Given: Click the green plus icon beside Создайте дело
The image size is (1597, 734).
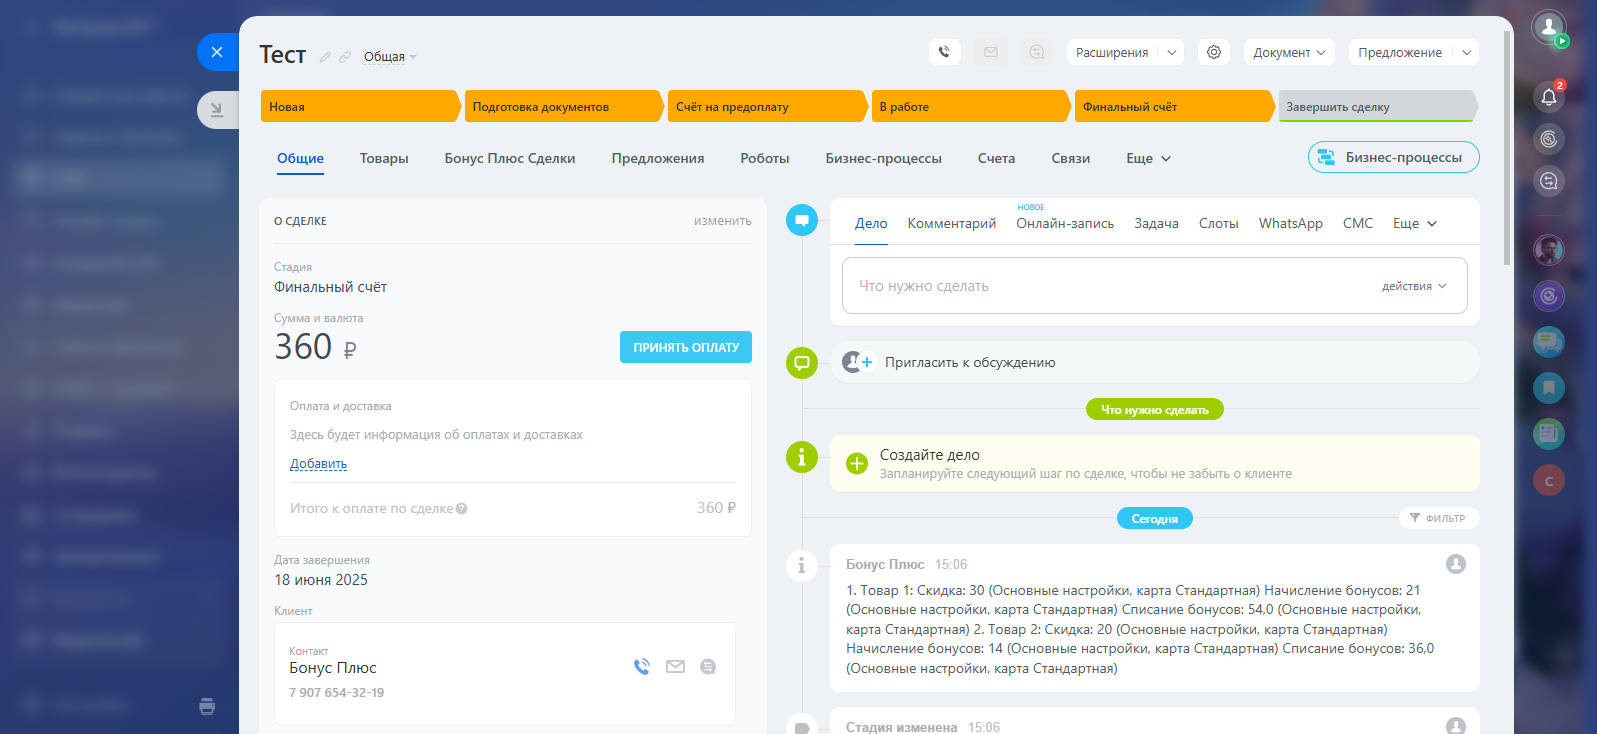Looking at the screenshot, I should (x=857, y=463).
